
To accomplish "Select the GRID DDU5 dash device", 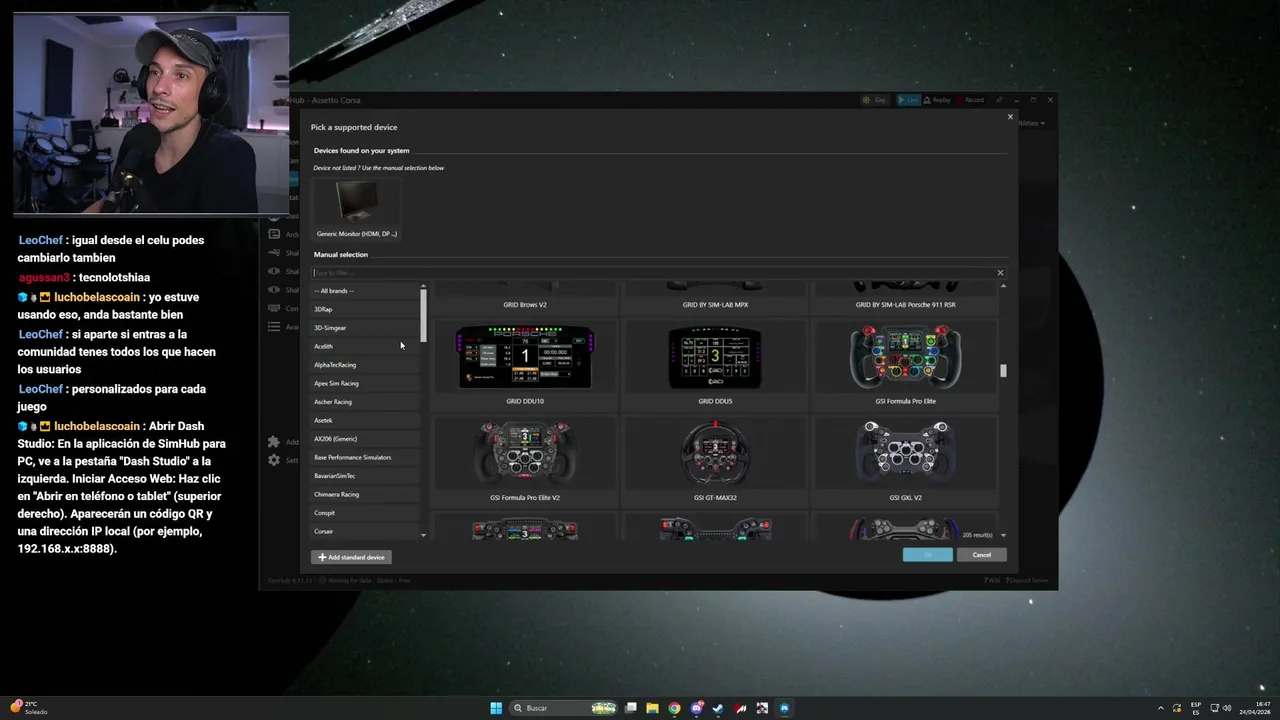I will (715, 364).
